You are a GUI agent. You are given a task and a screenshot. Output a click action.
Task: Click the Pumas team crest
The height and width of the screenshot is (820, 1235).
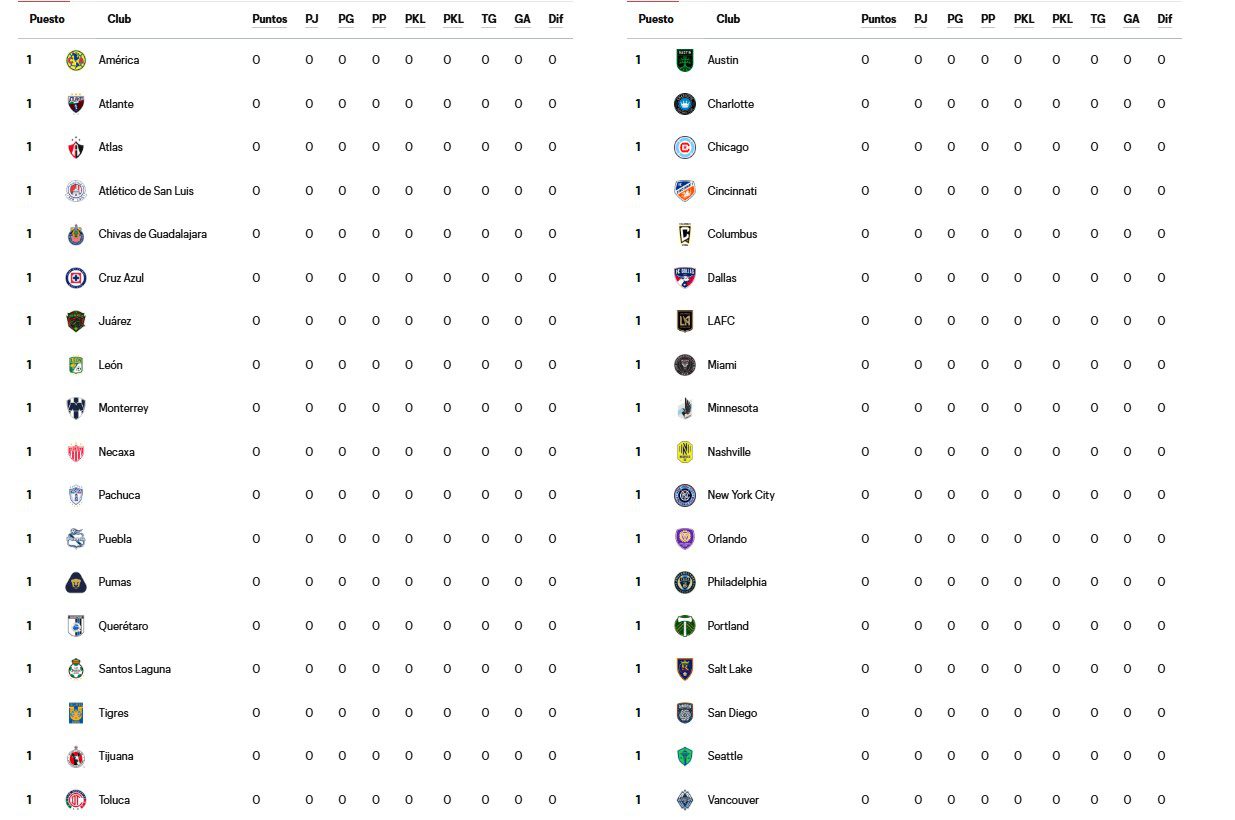click(76, 582)
